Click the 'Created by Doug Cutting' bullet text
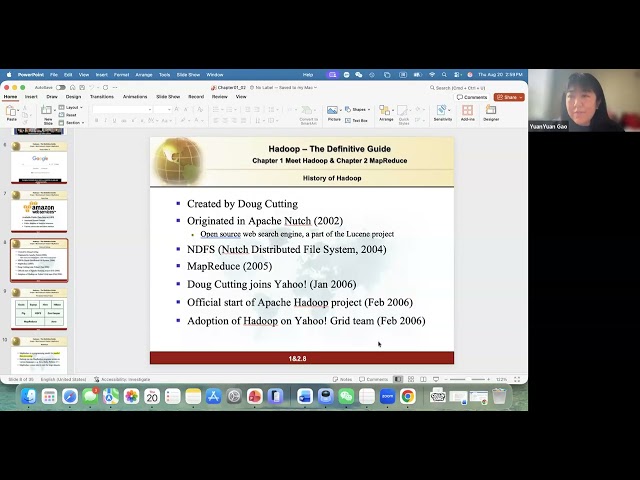Image resolution: width=640 pixels, height=480 pixels. point(242,204)
